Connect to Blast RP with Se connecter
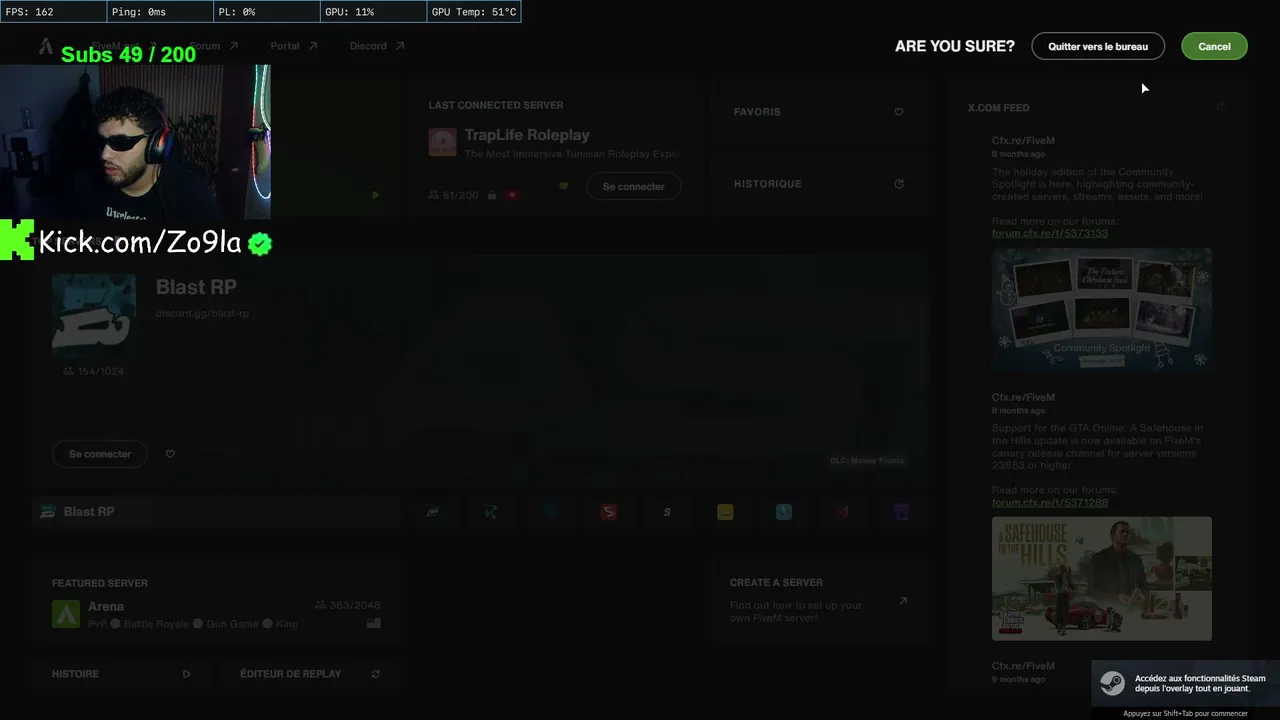 100,454
